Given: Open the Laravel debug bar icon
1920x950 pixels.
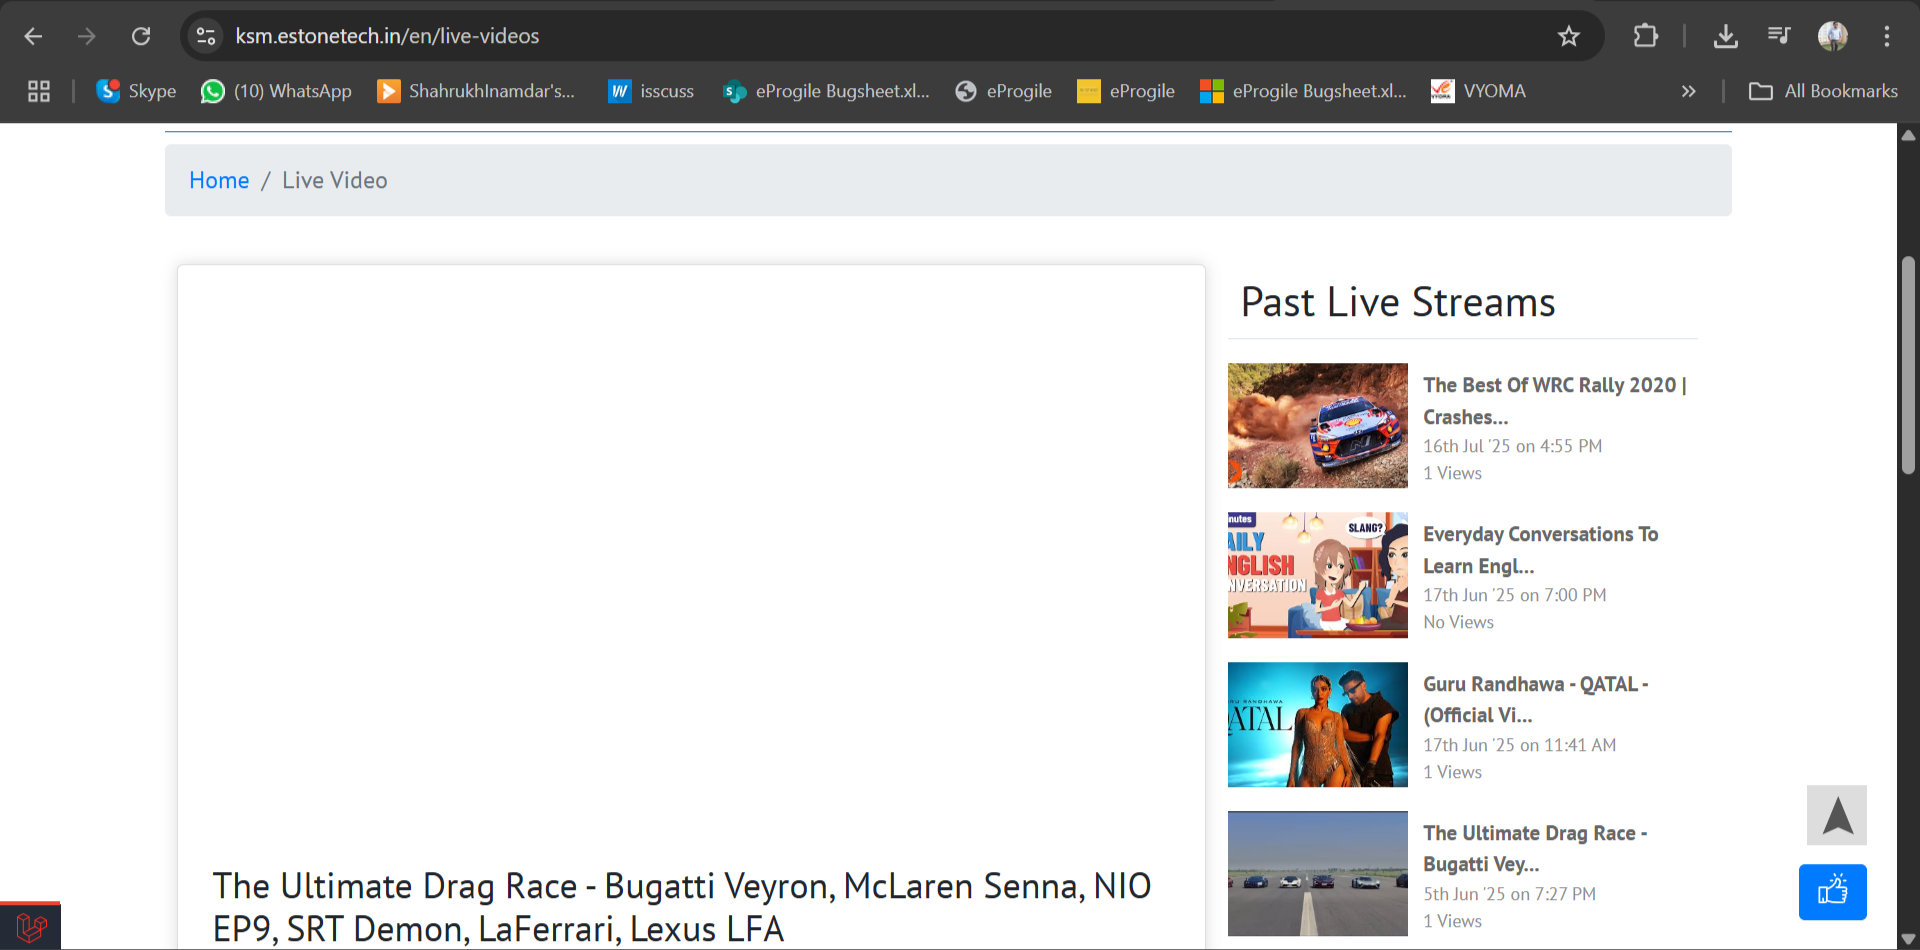Looking at the screenshot, I should pyautogui.click(x=31, y=927).
